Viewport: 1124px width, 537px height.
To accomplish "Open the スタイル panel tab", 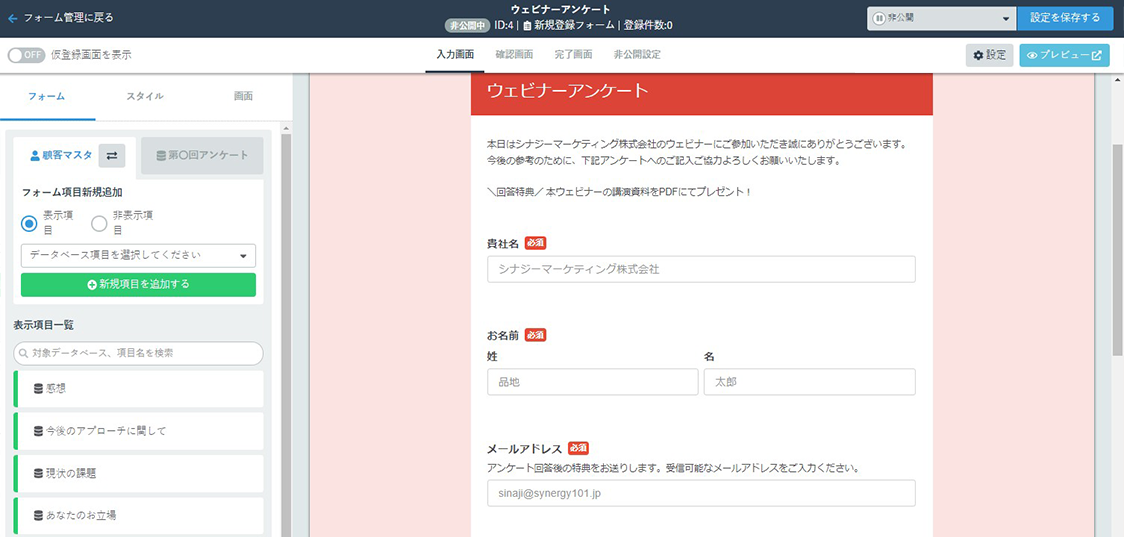I will [x=145, y=97].
